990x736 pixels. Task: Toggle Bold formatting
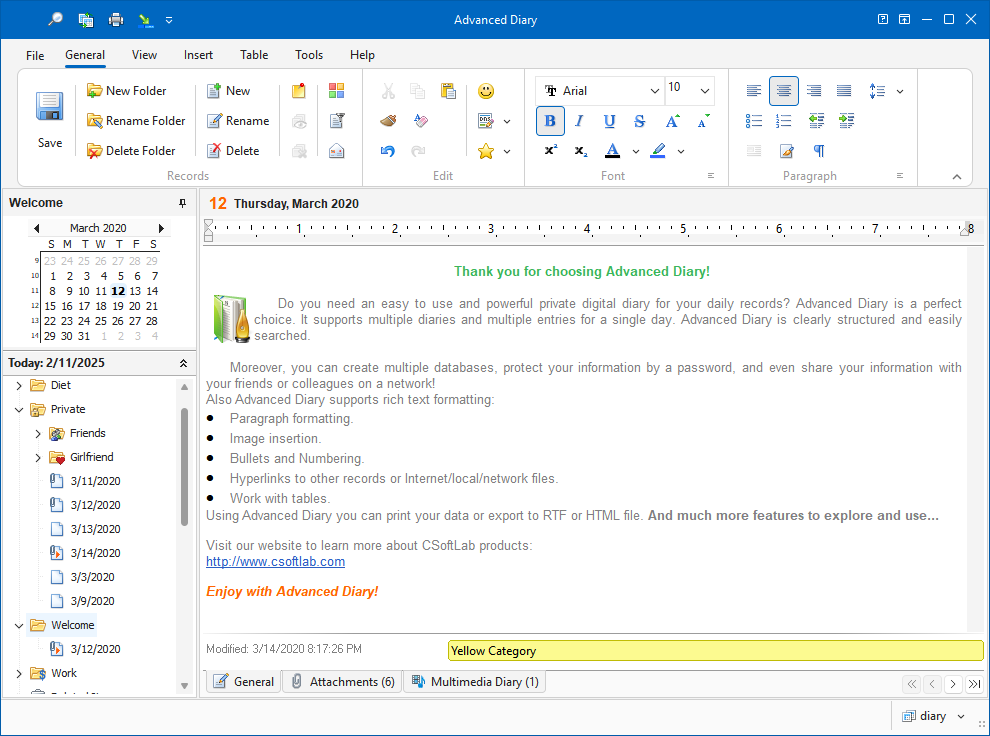[550, 121]
